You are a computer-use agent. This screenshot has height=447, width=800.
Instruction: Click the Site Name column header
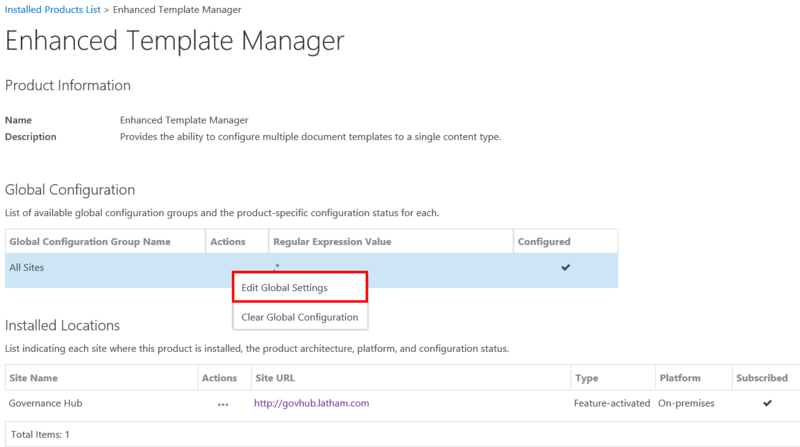coord(33,378)
